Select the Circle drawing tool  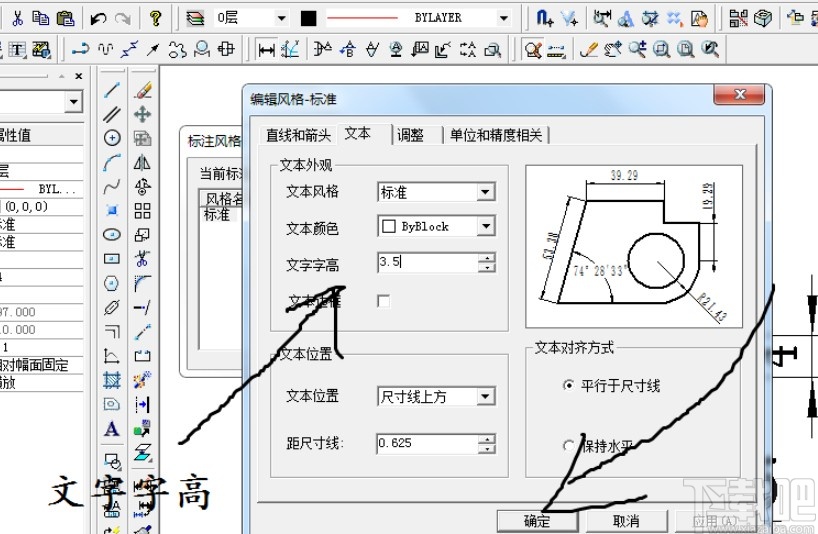(x=112, y=138)
